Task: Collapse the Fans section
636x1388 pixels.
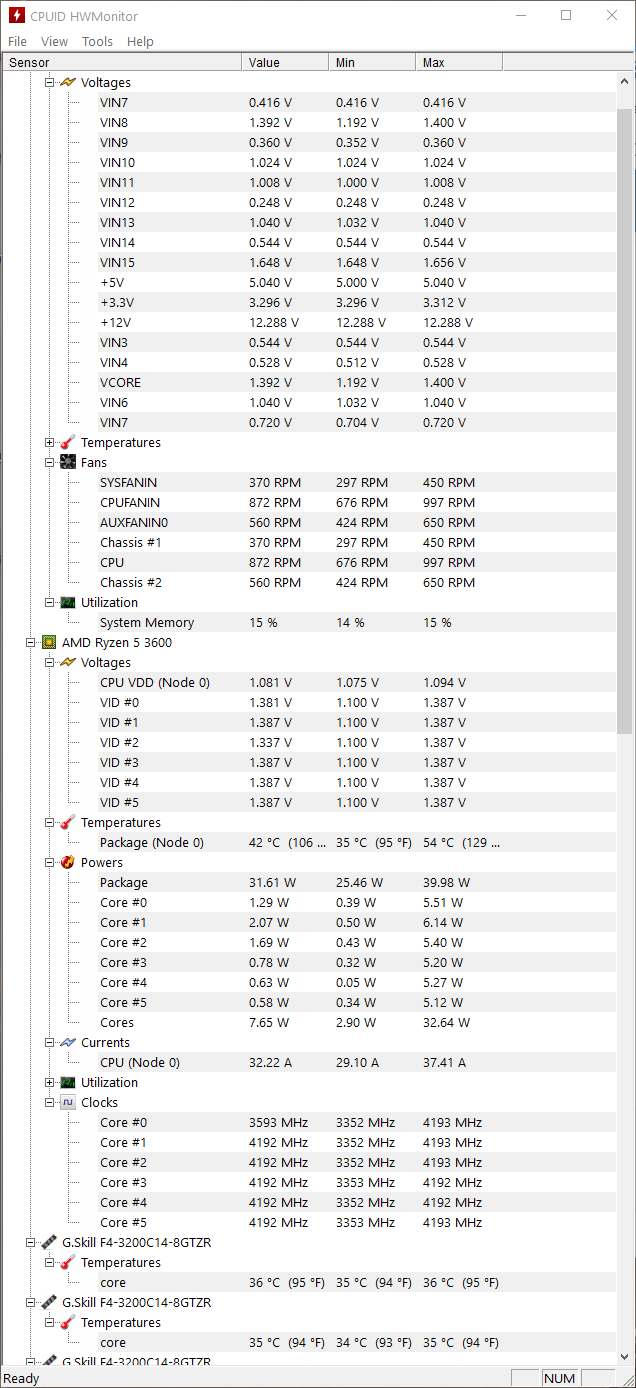Action: tap(50, 462)
